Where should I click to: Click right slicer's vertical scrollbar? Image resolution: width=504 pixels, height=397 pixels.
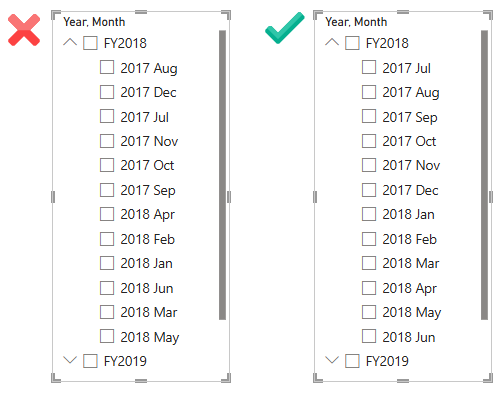click(x=484, y=175)
